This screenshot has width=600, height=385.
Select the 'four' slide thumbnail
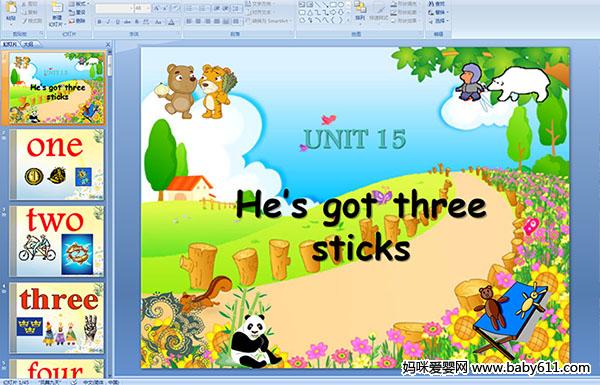(57, 368)
